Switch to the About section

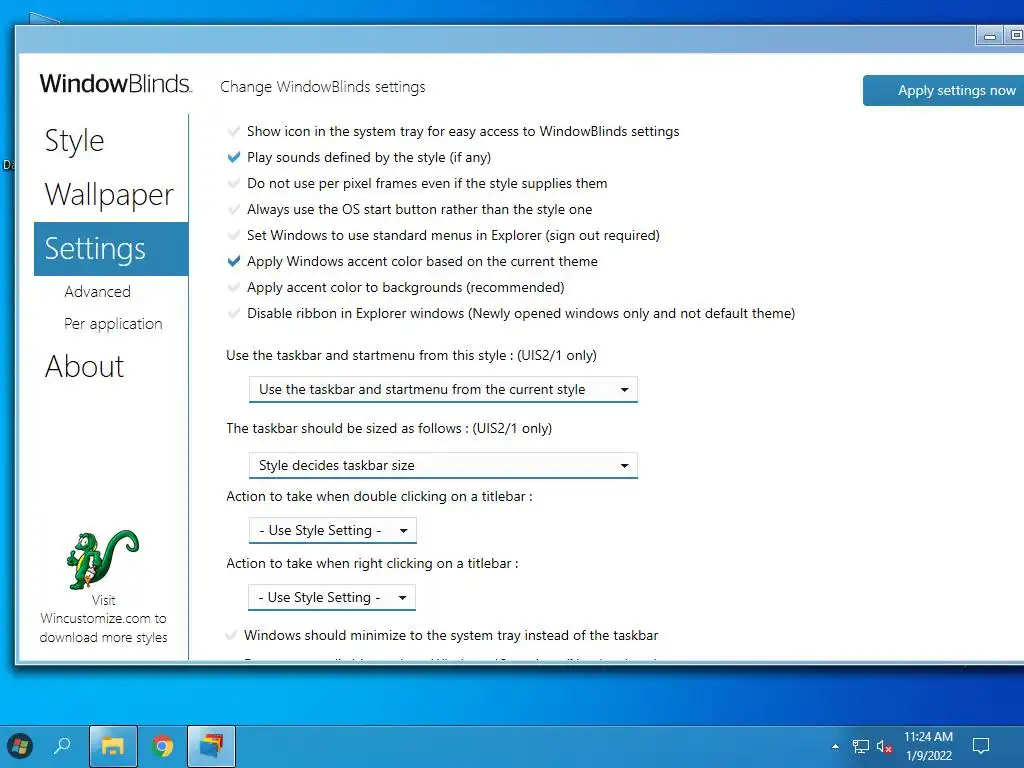pos(84,366)
